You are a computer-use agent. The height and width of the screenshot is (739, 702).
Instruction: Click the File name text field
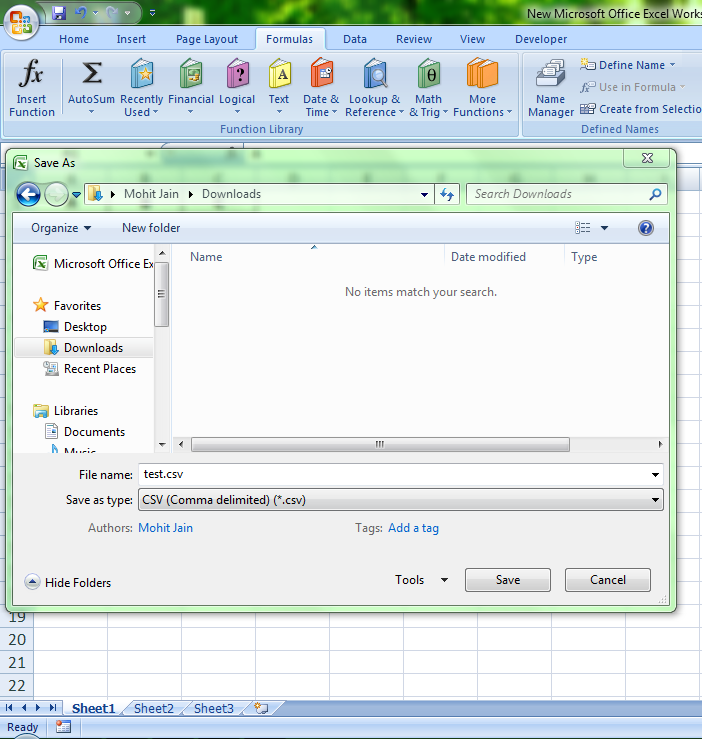click(401, 474)
